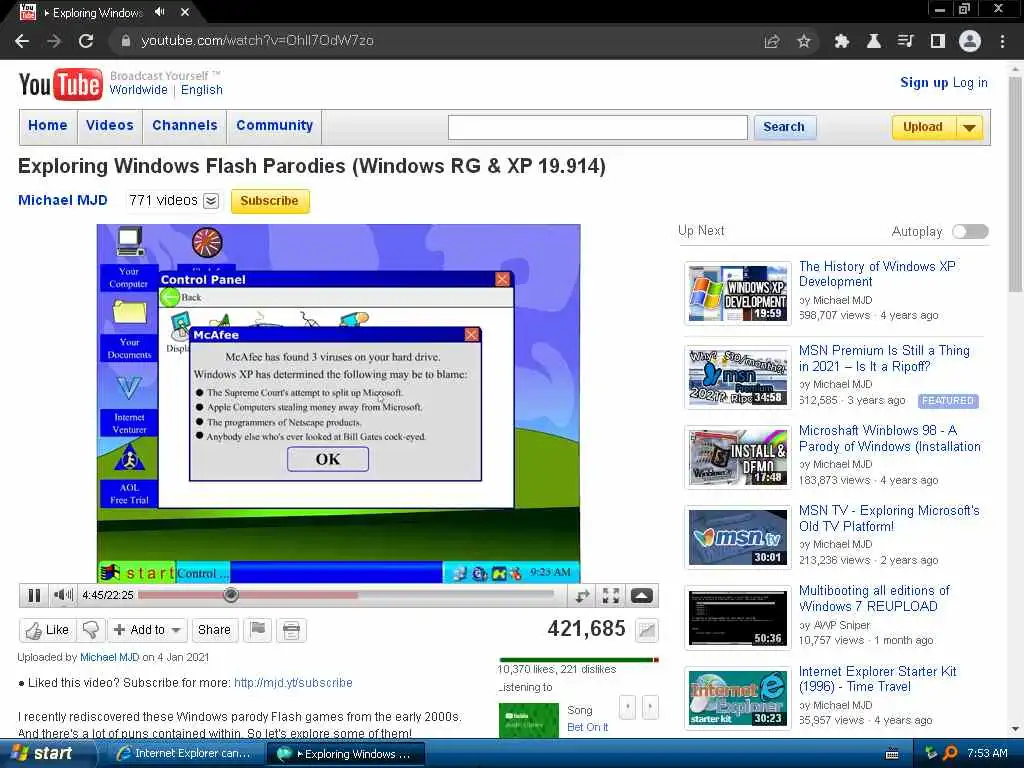Flag the video as inappropriate
The image size is (1024, 768).
click(258, 630)
